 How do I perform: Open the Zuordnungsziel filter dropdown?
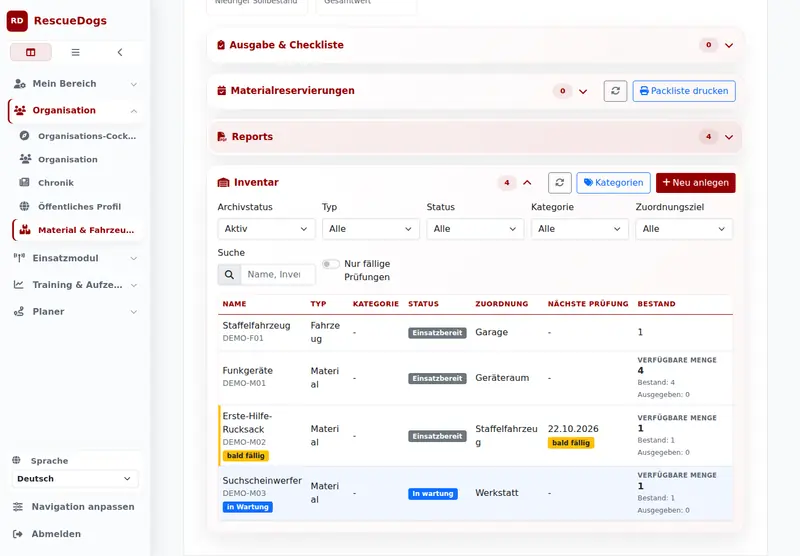click(x=684, y=229)
